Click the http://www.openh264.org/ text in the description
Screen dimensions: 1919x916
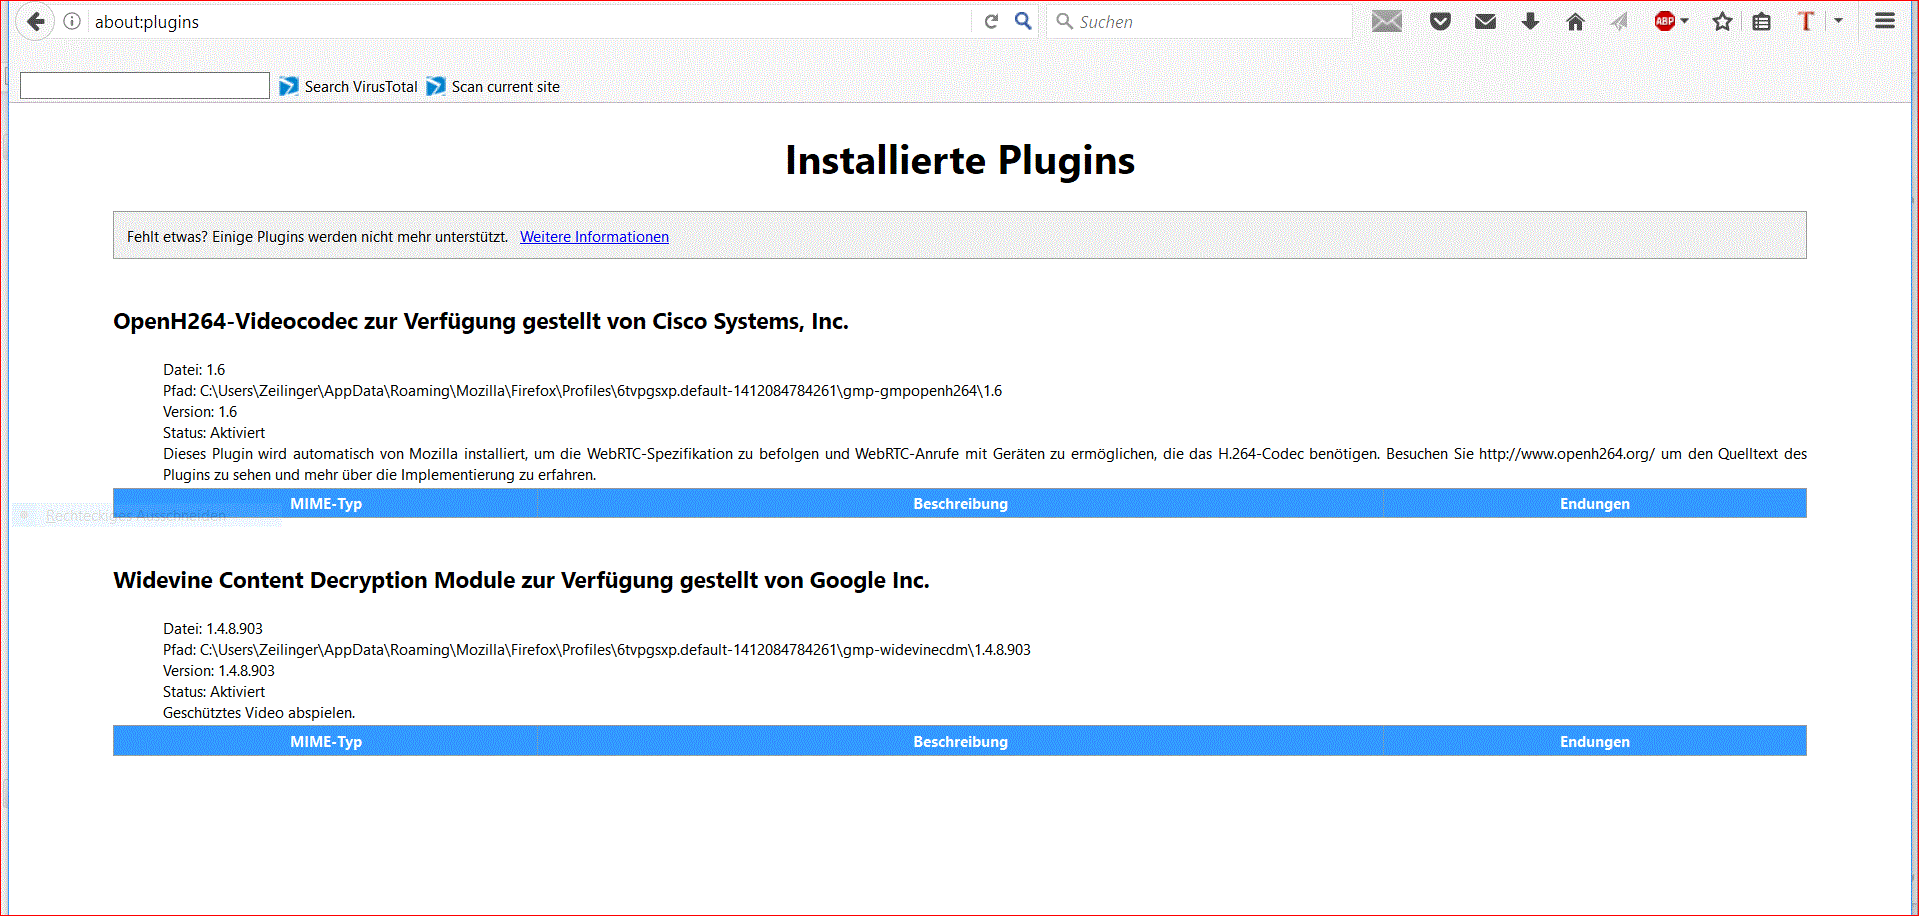coord(1566,454)
